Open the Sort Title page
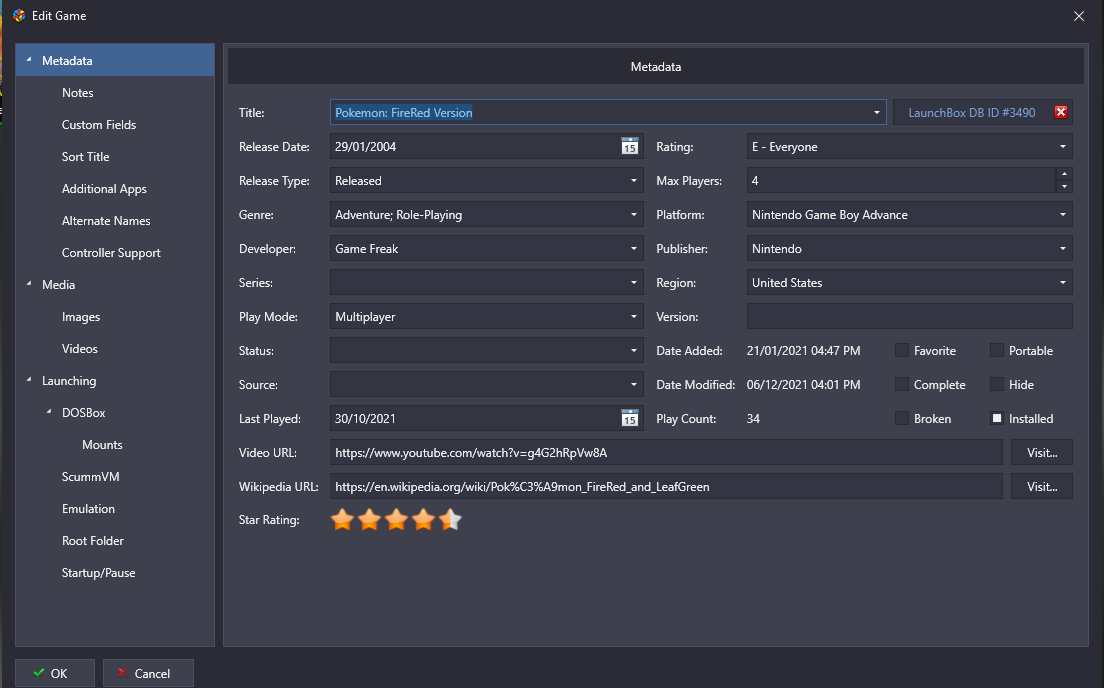The height and width of the screenshot is (688, 1104). (85, 157)
